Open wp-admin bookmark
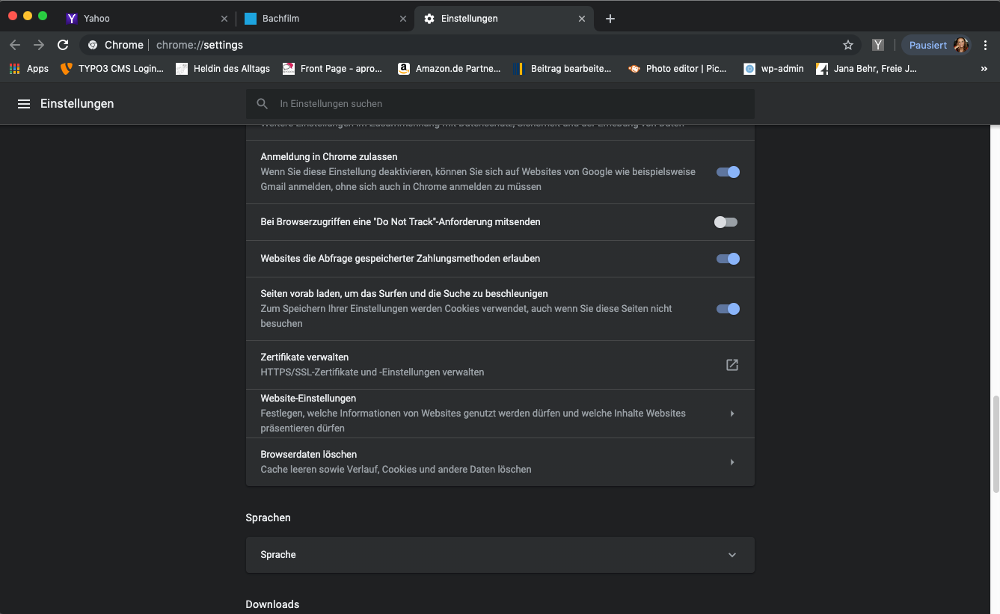This screenshot has width=1000, height=614. tap(774, 68)
